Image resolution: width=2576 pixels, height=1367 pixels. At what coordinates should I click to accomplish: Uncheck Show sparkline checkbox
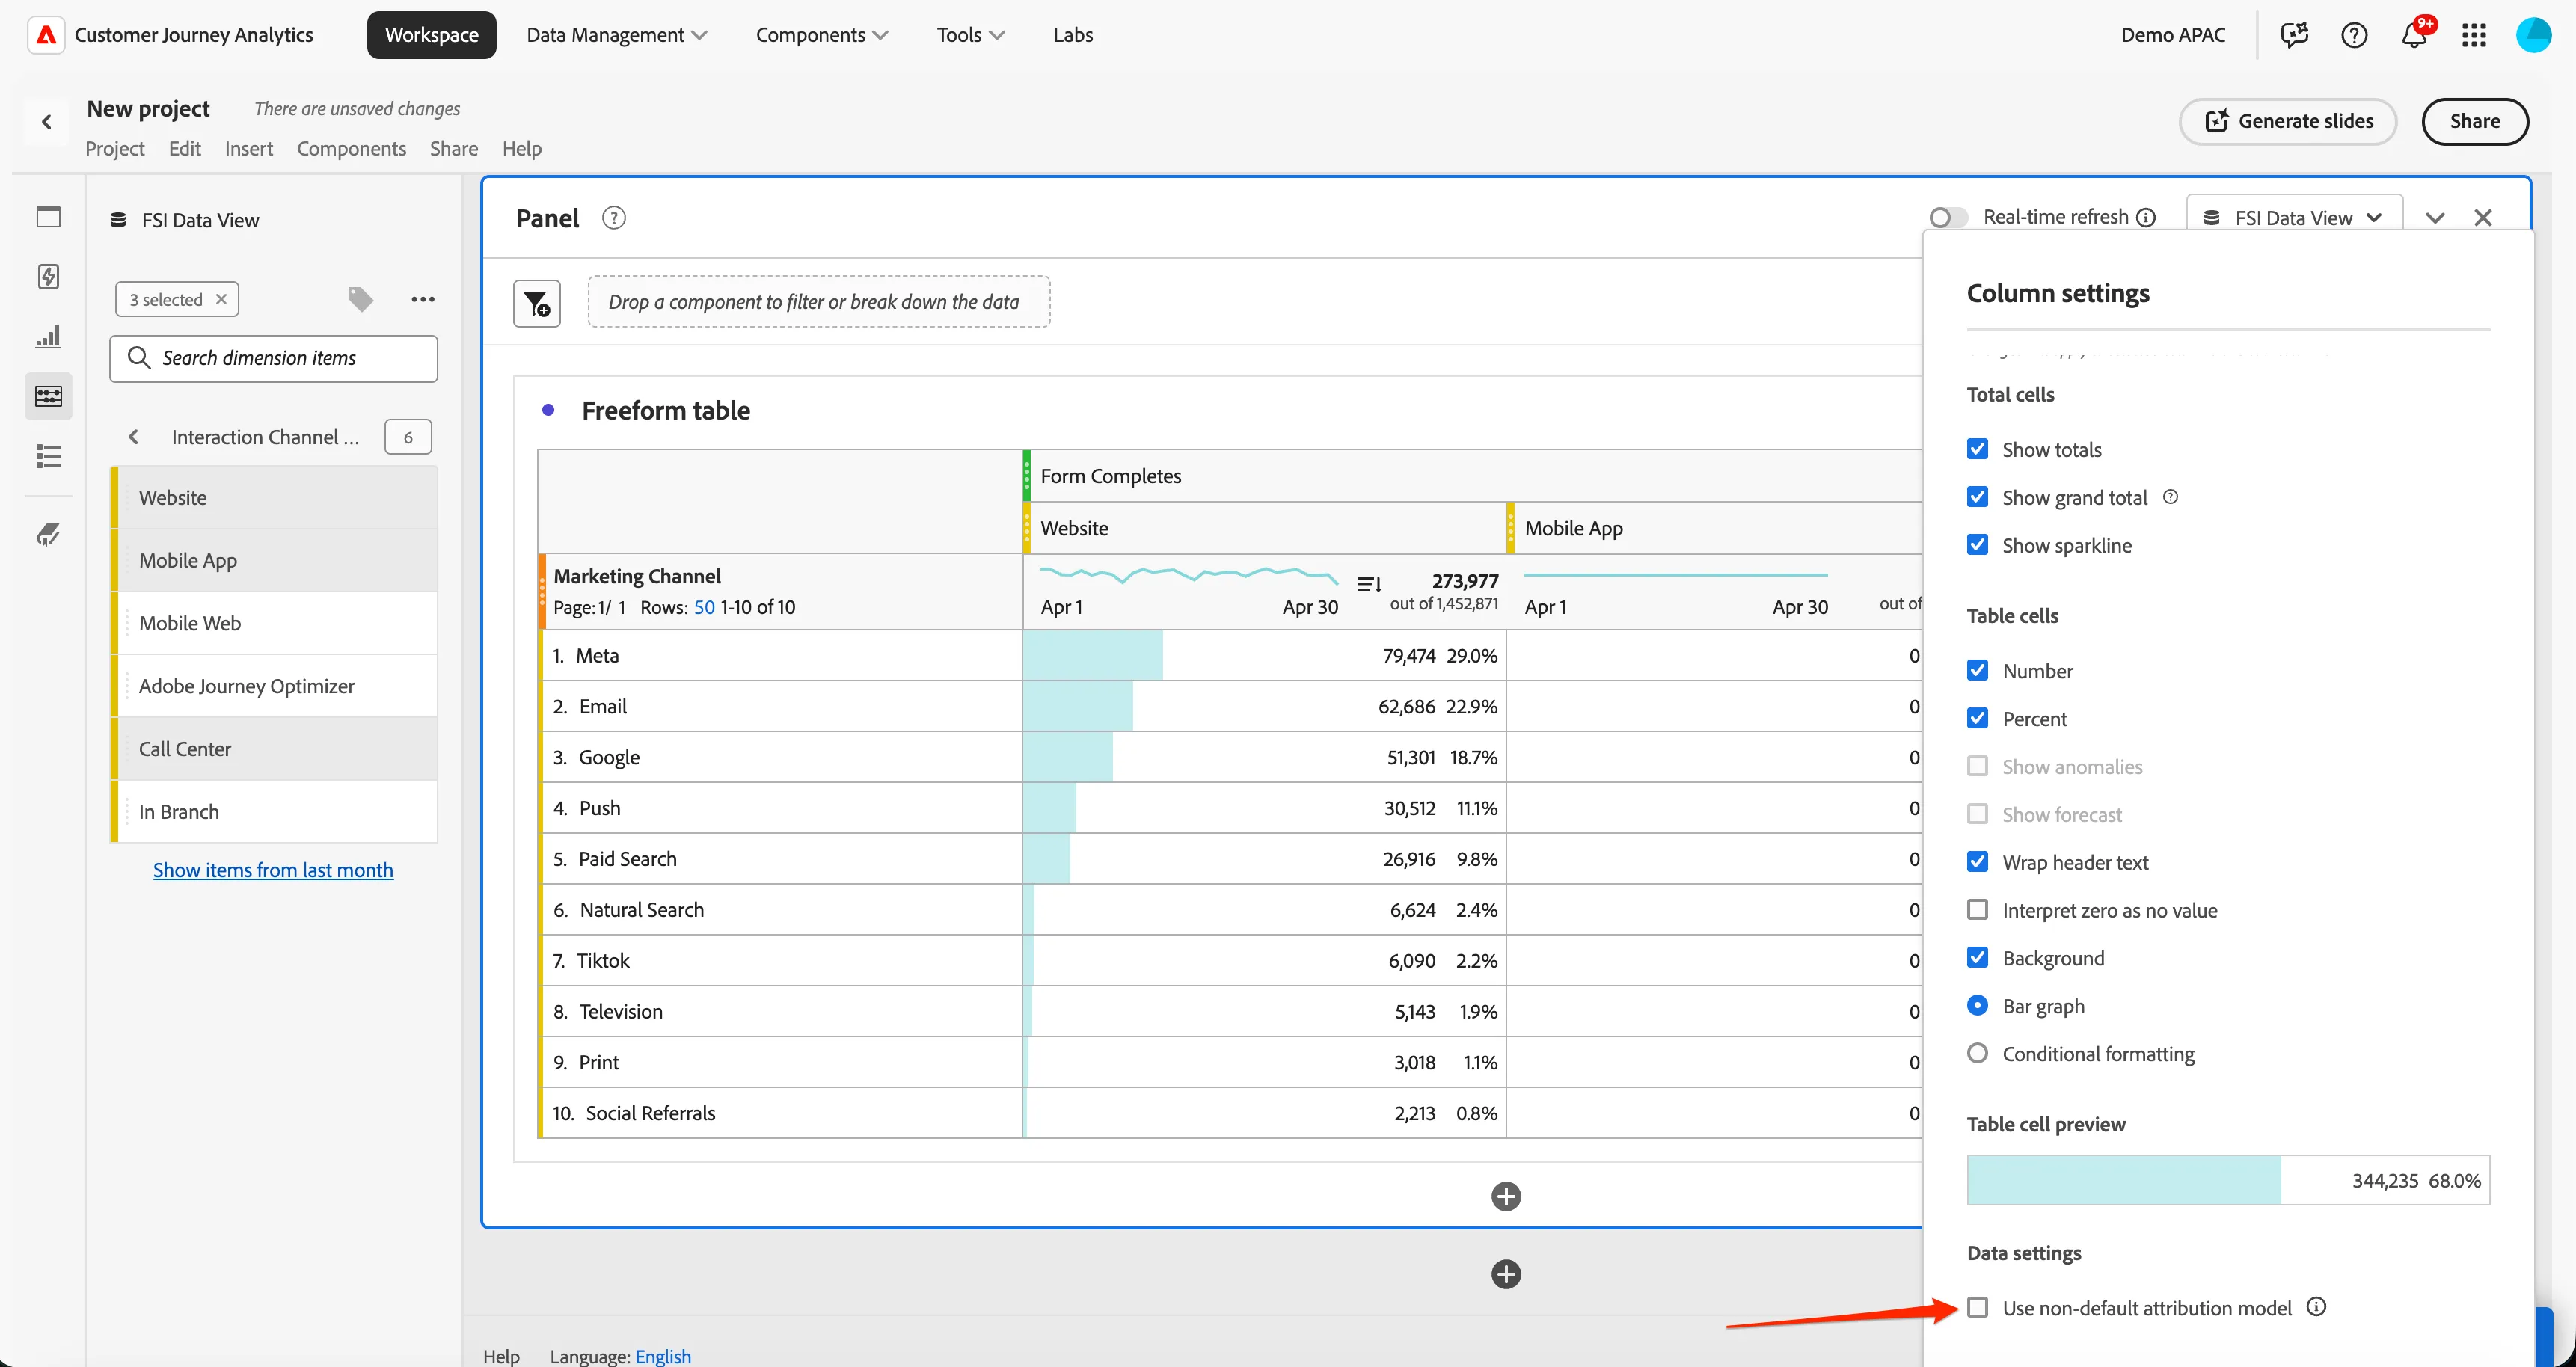[1977, 545]
